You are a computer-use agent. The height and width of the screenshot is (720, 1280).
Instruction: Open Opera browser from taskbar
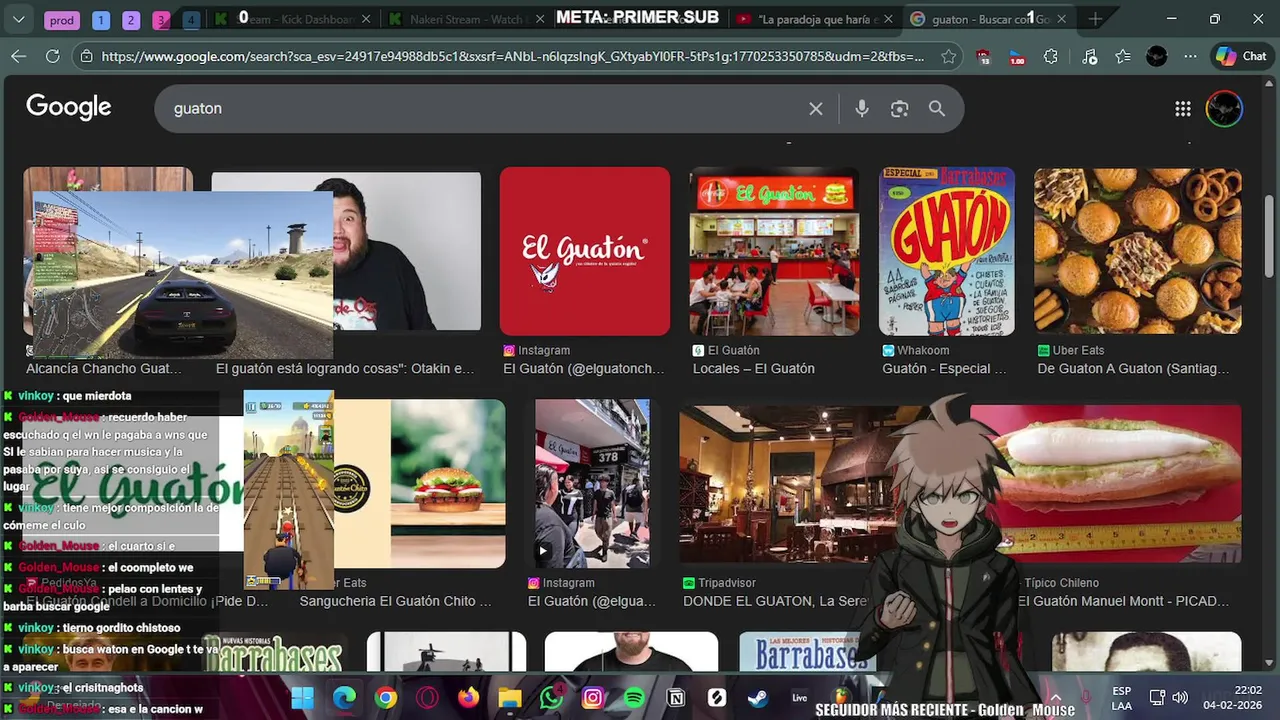click(x=427, y=697)
